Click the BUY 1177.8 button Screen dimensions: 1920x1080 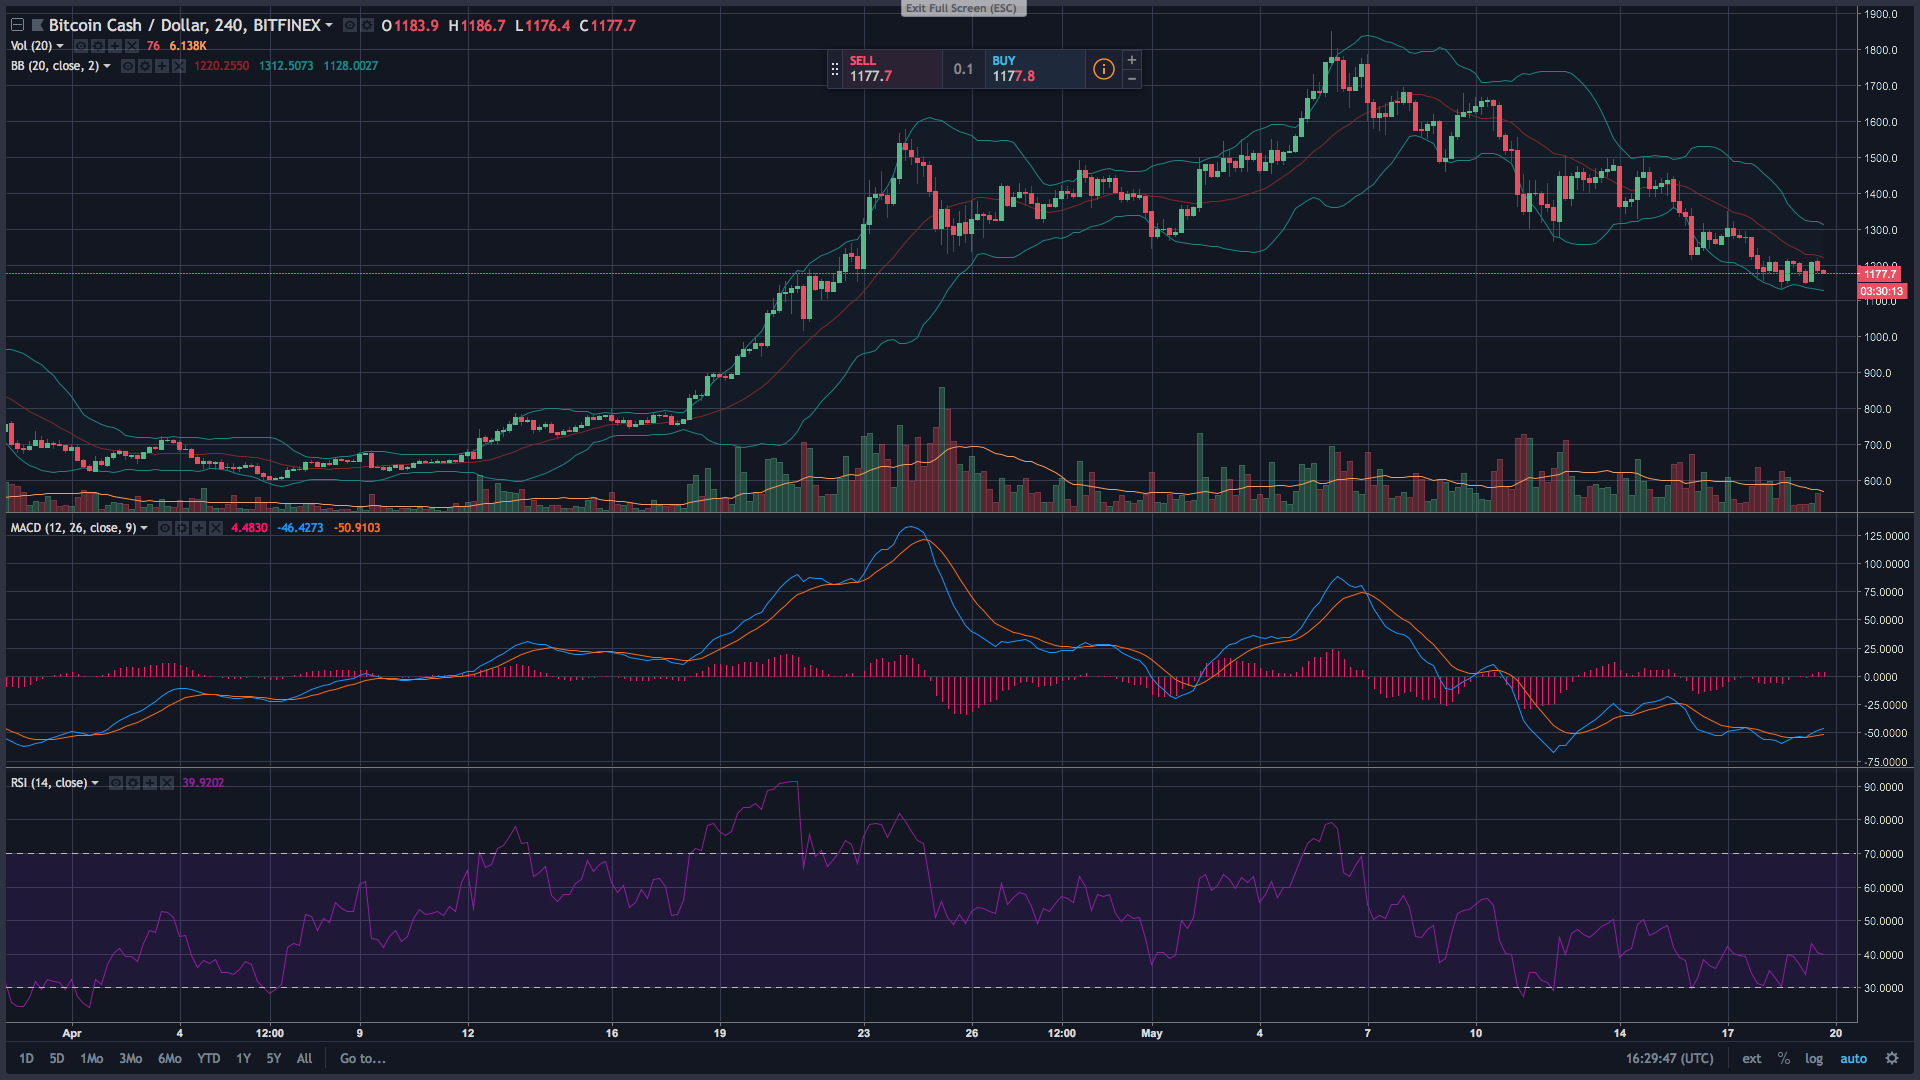[1035, 69]
